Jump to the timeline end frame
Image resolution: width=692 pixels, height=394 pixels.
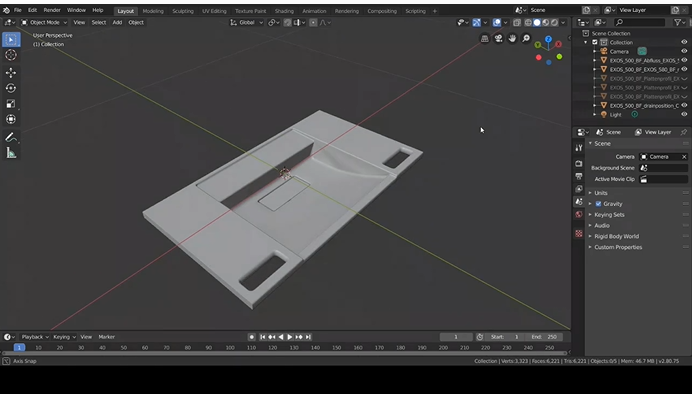point(308,337)
